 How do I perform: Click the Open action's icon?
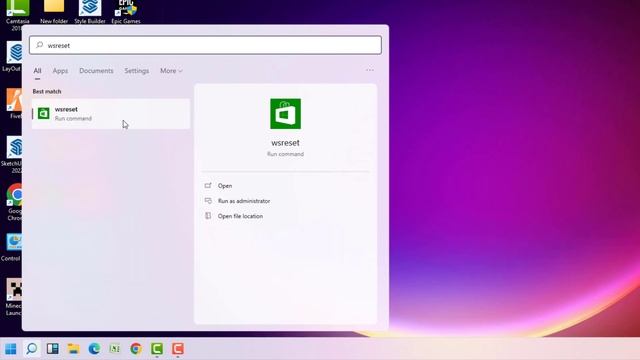(x=208, y=186)
